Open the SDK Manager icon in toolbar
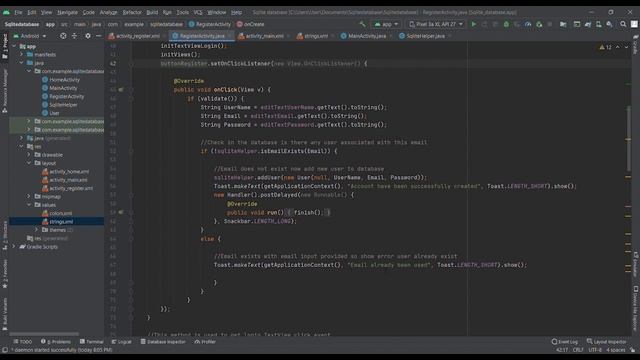Image resolution: width=640 pixels, height=360 pixels. coord(609,24)
